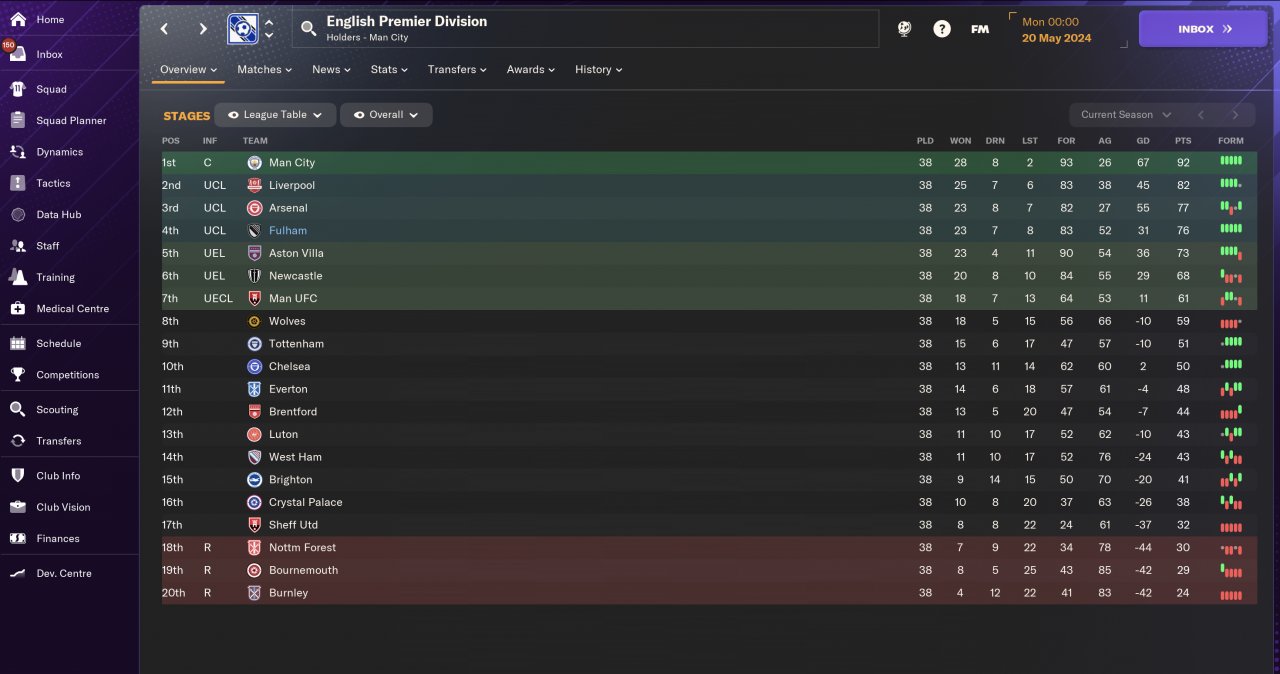Image resolution: width=1280 pixels, height=674 pixels.
Task: Open the Scouting magnifier icon
Action: point(17,409)
